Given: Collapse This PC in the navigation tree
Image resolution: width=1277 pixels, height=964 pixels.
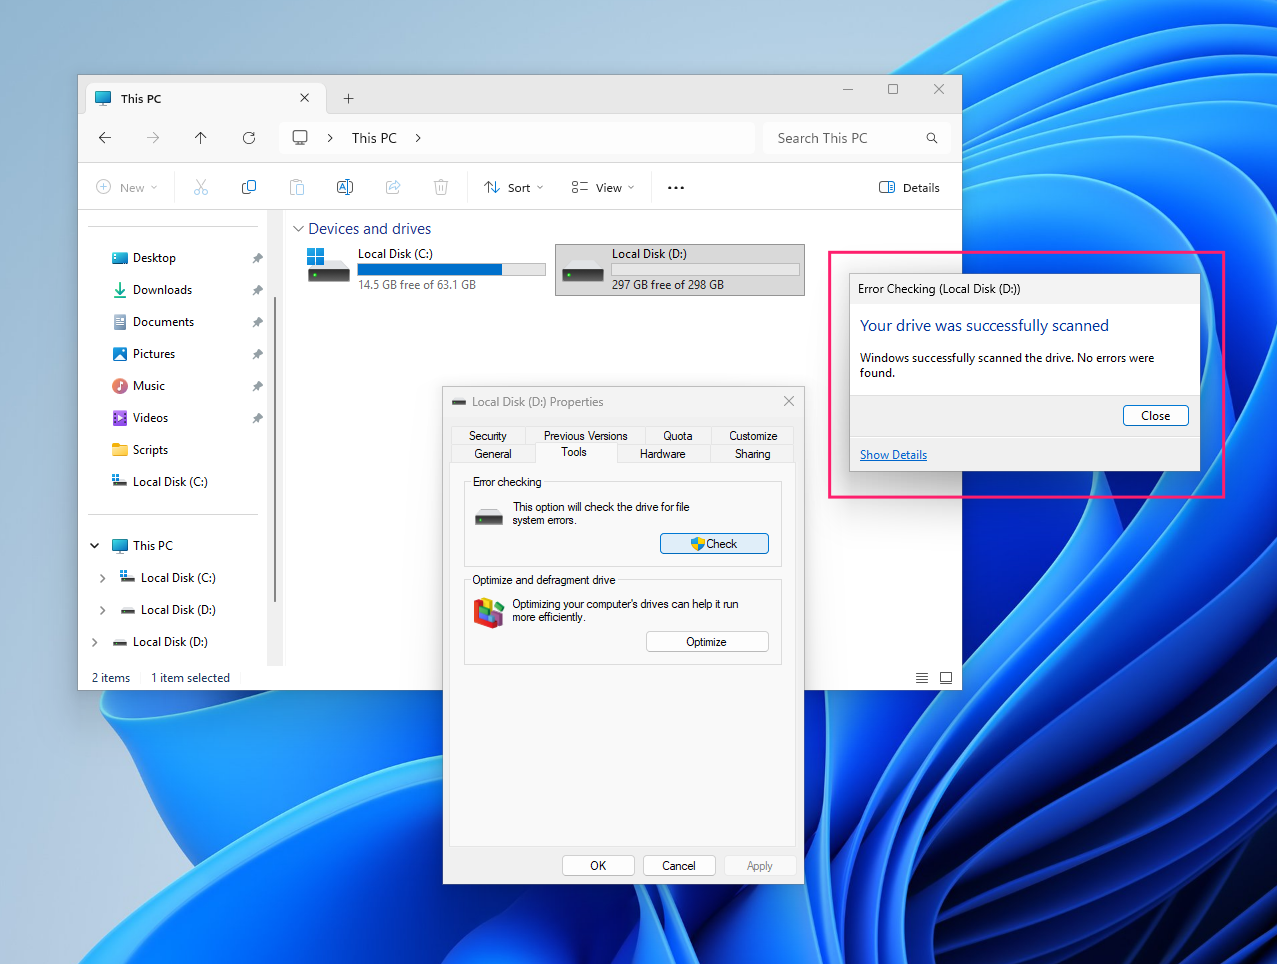Looking at the screenshot, I should (95, 546).
